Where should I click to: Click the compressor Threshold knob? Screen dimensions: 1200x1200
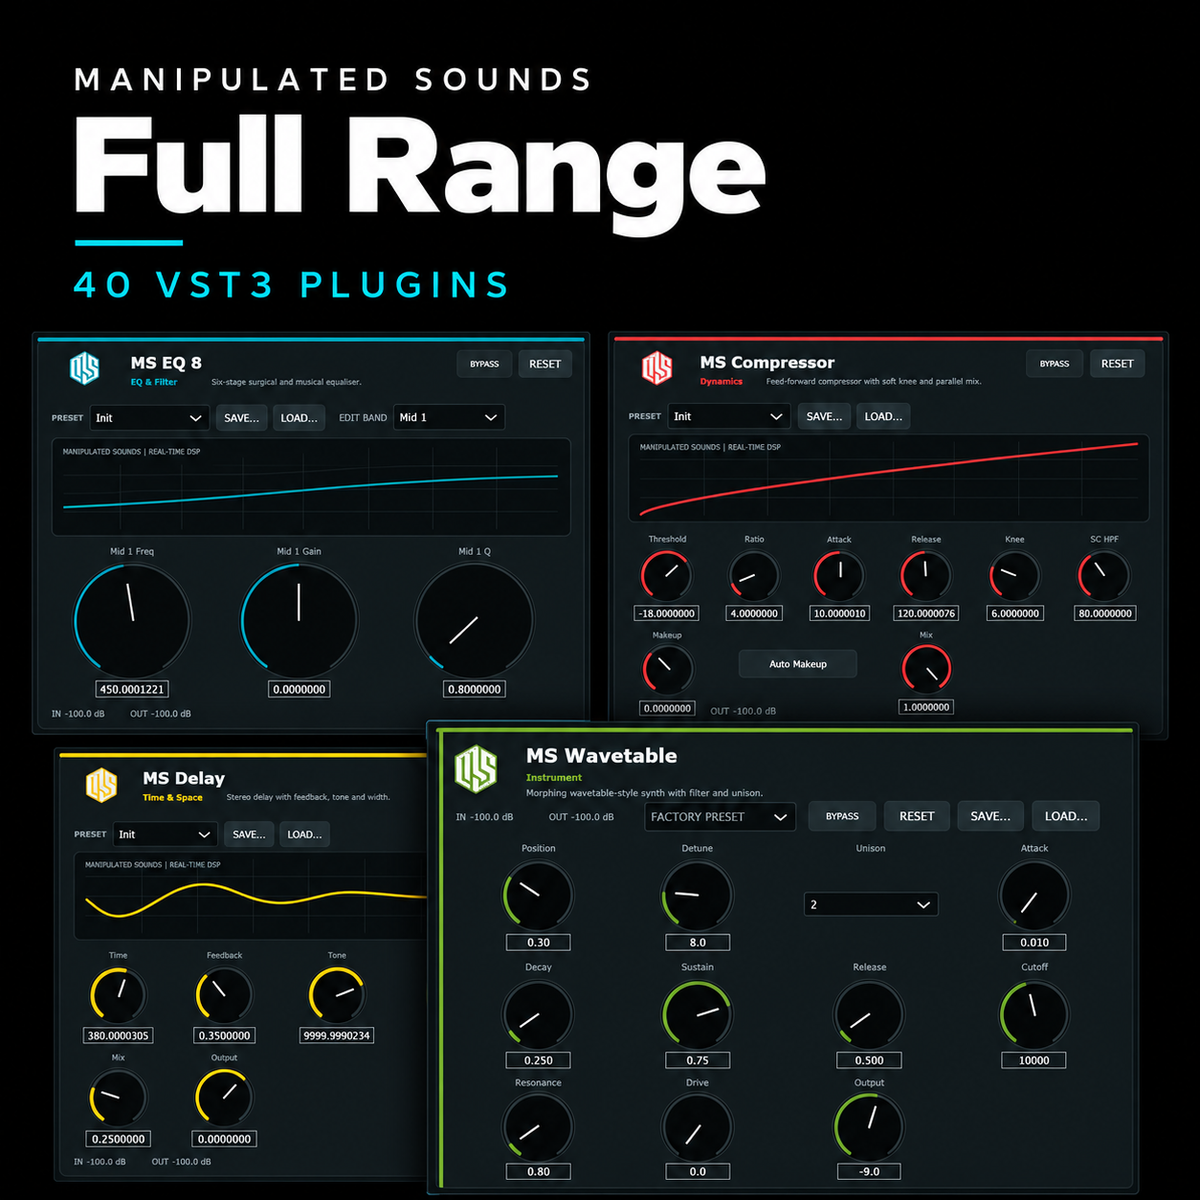(666, 575)
